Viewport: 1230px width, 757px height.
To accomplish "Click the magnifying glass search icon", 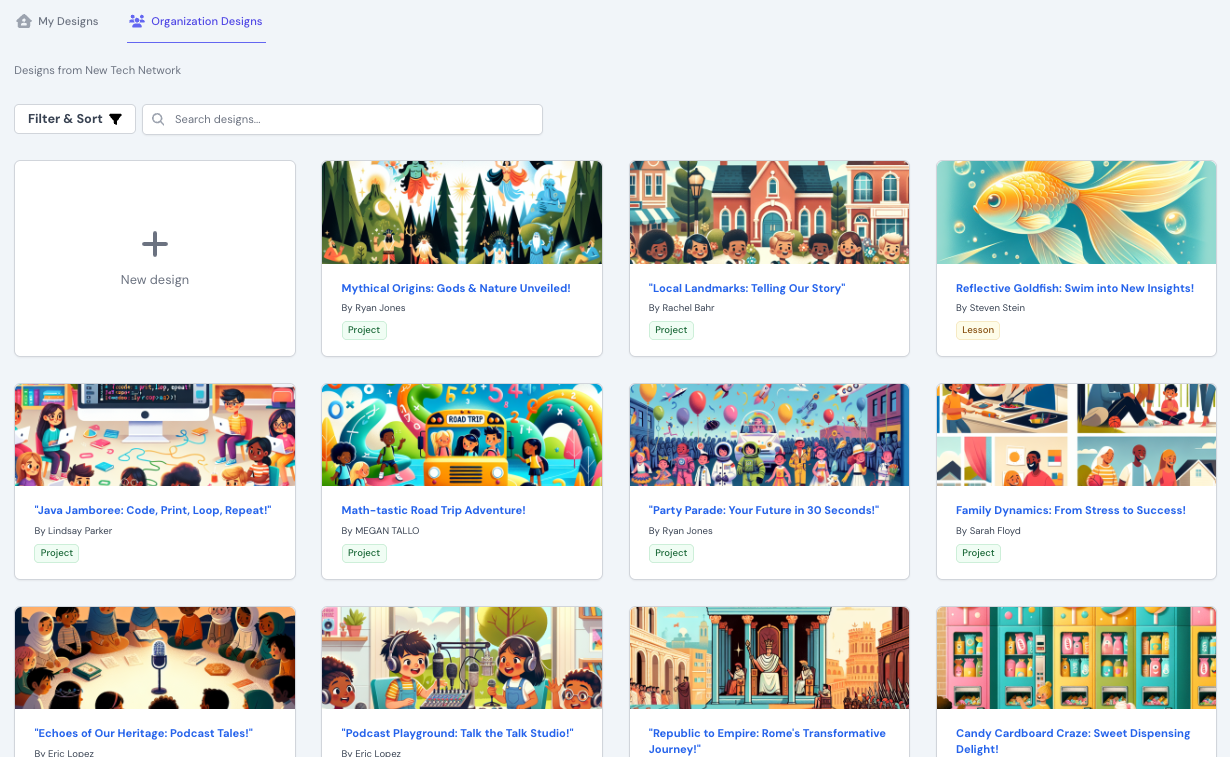I will point(159,119).
